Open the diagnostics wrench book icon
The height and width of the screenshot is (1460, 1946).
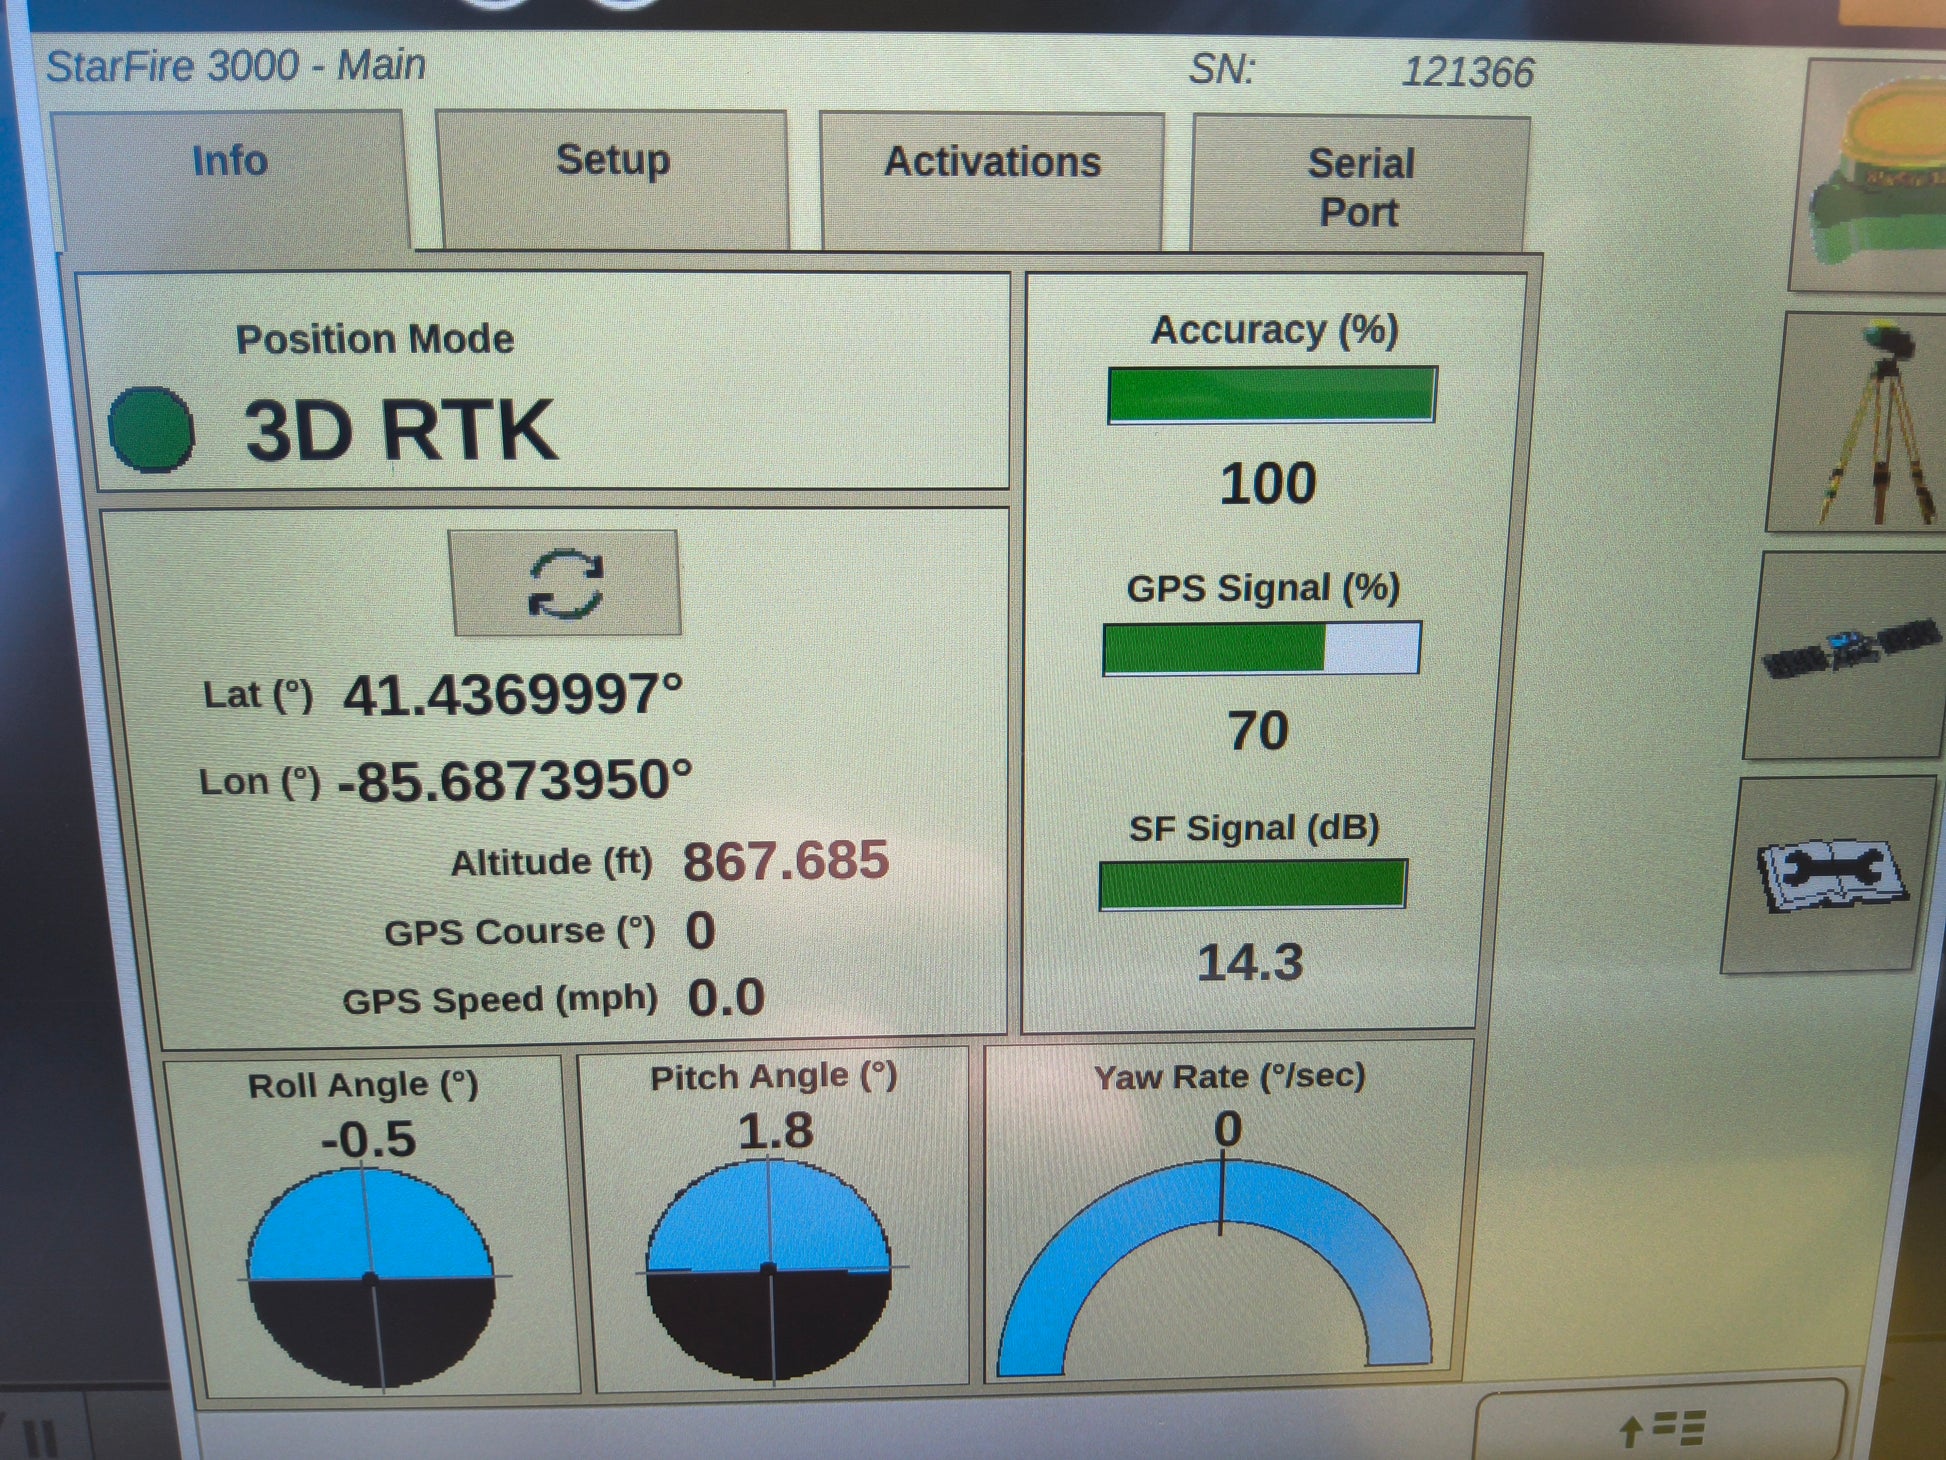pos(1830,875)
